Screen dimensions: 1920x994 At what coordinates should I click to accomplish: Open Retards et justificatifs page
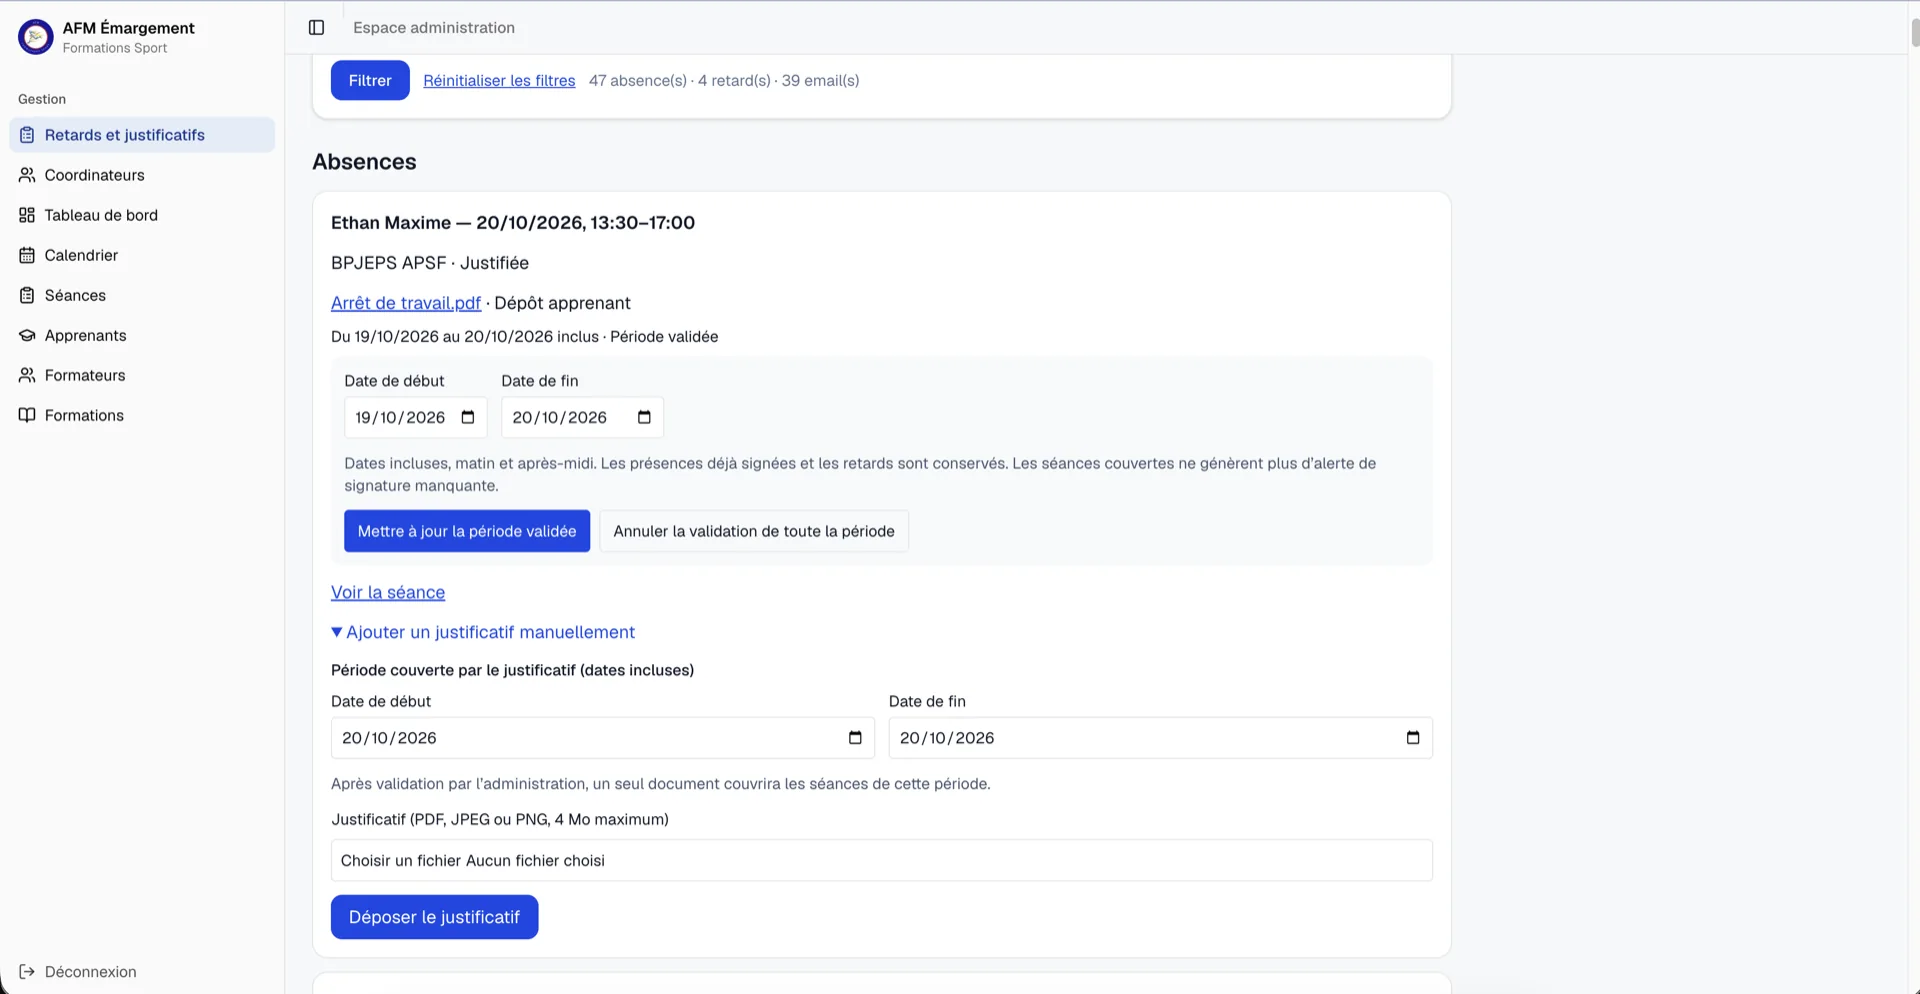[x=142, y=135]
